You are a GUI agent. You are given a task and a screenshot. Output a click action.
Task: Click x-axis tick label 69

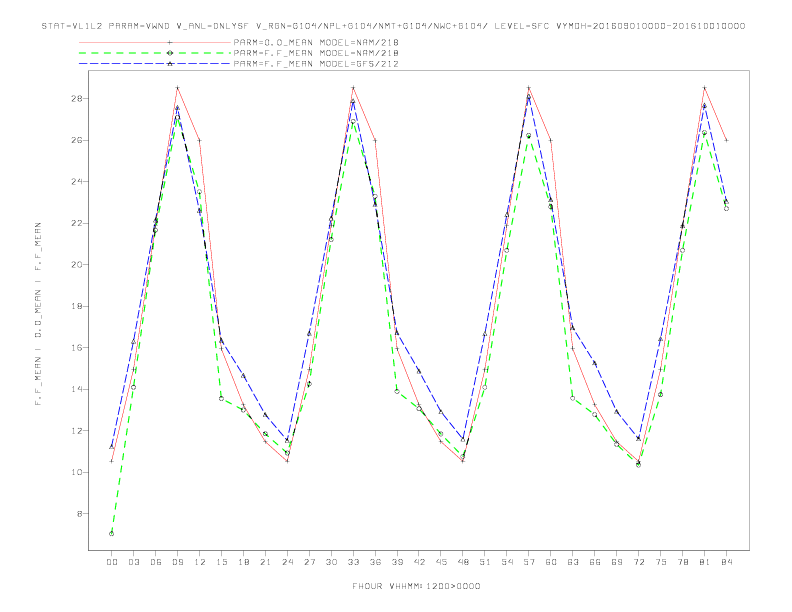tap(617, 562)
